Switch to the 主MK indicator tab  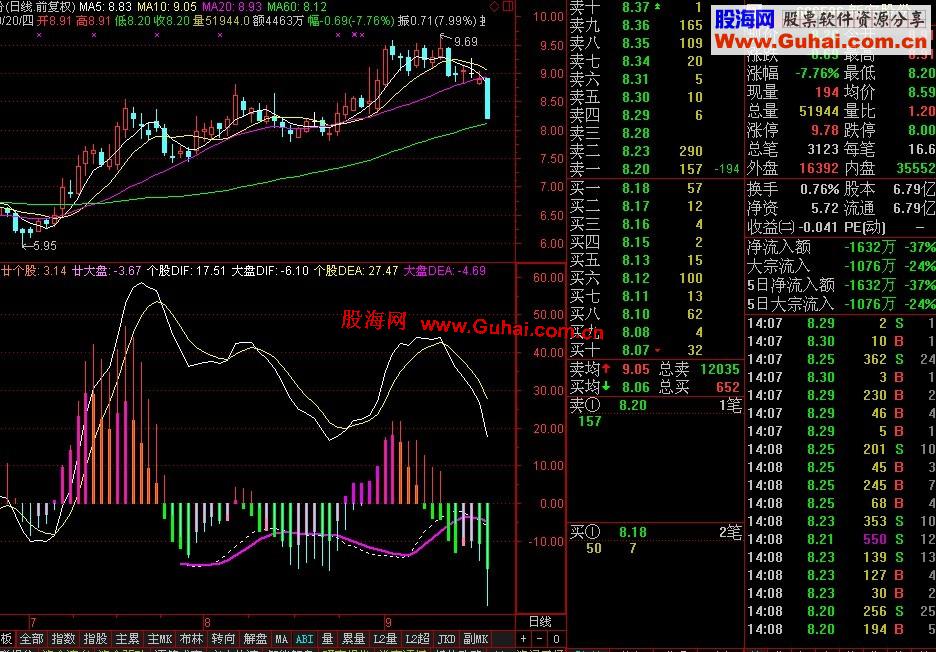click(159, 639)
